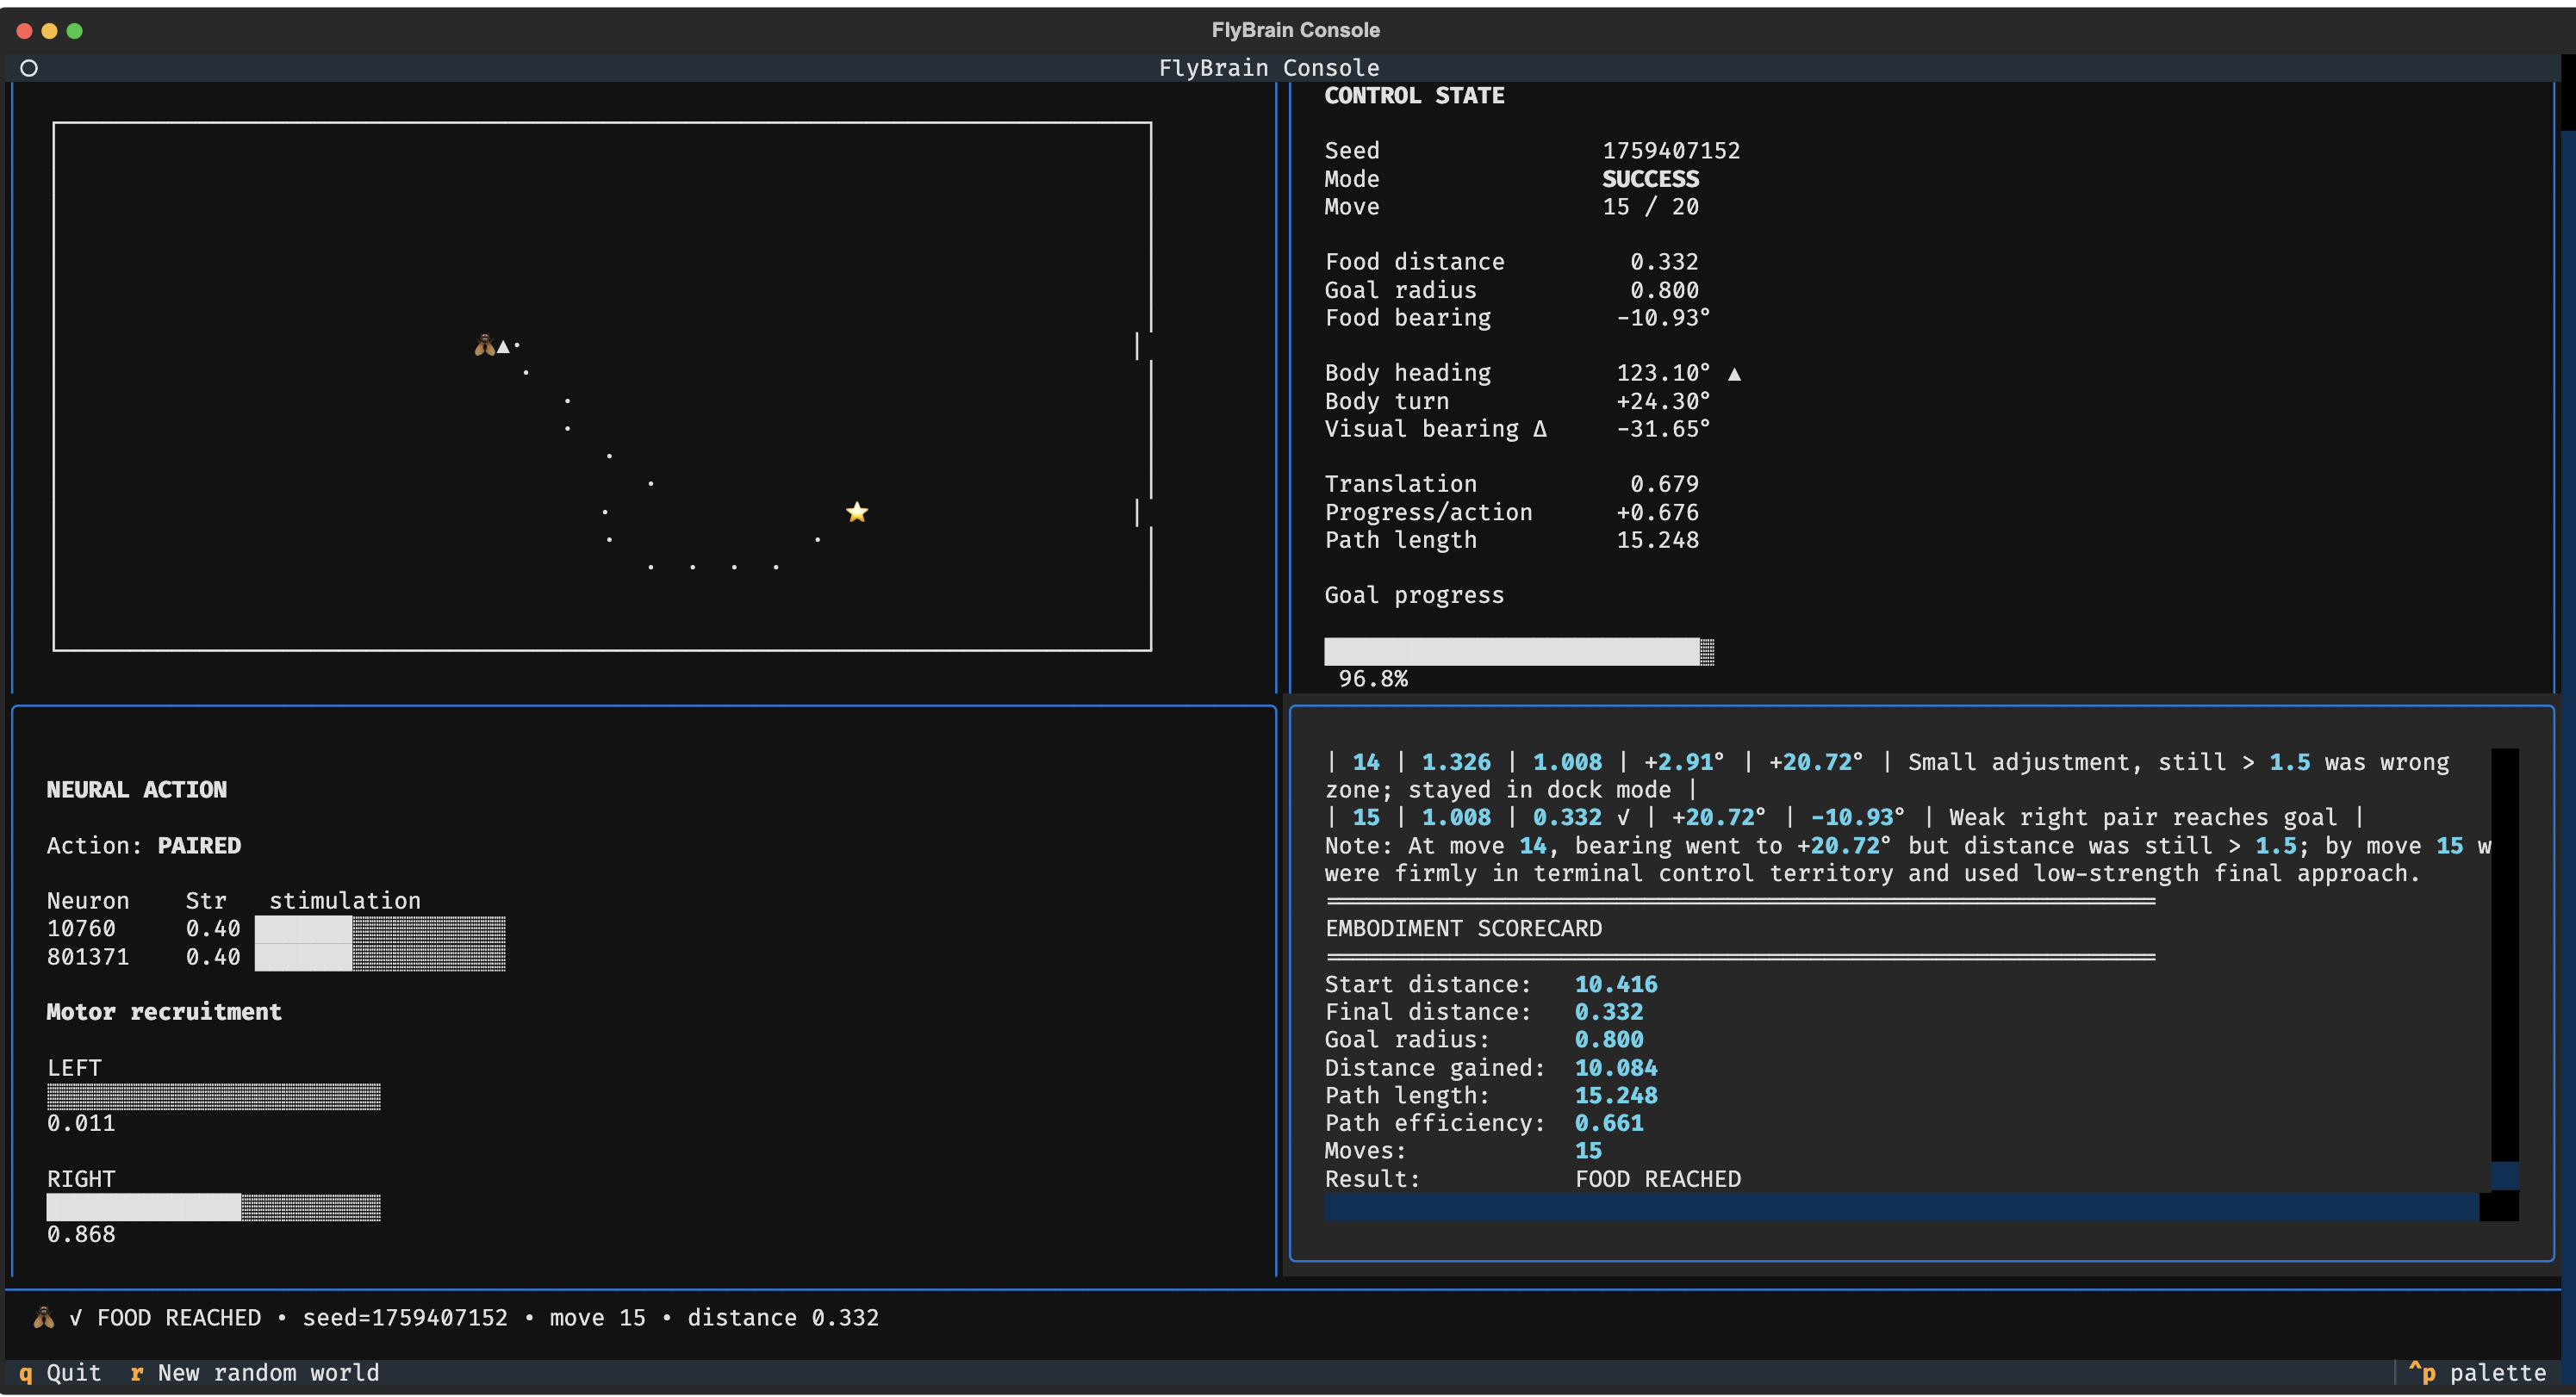Click the log panel horizontal scrollbar
Viewport: 2576px width, 1397px height.
tap(1901, 1207)
